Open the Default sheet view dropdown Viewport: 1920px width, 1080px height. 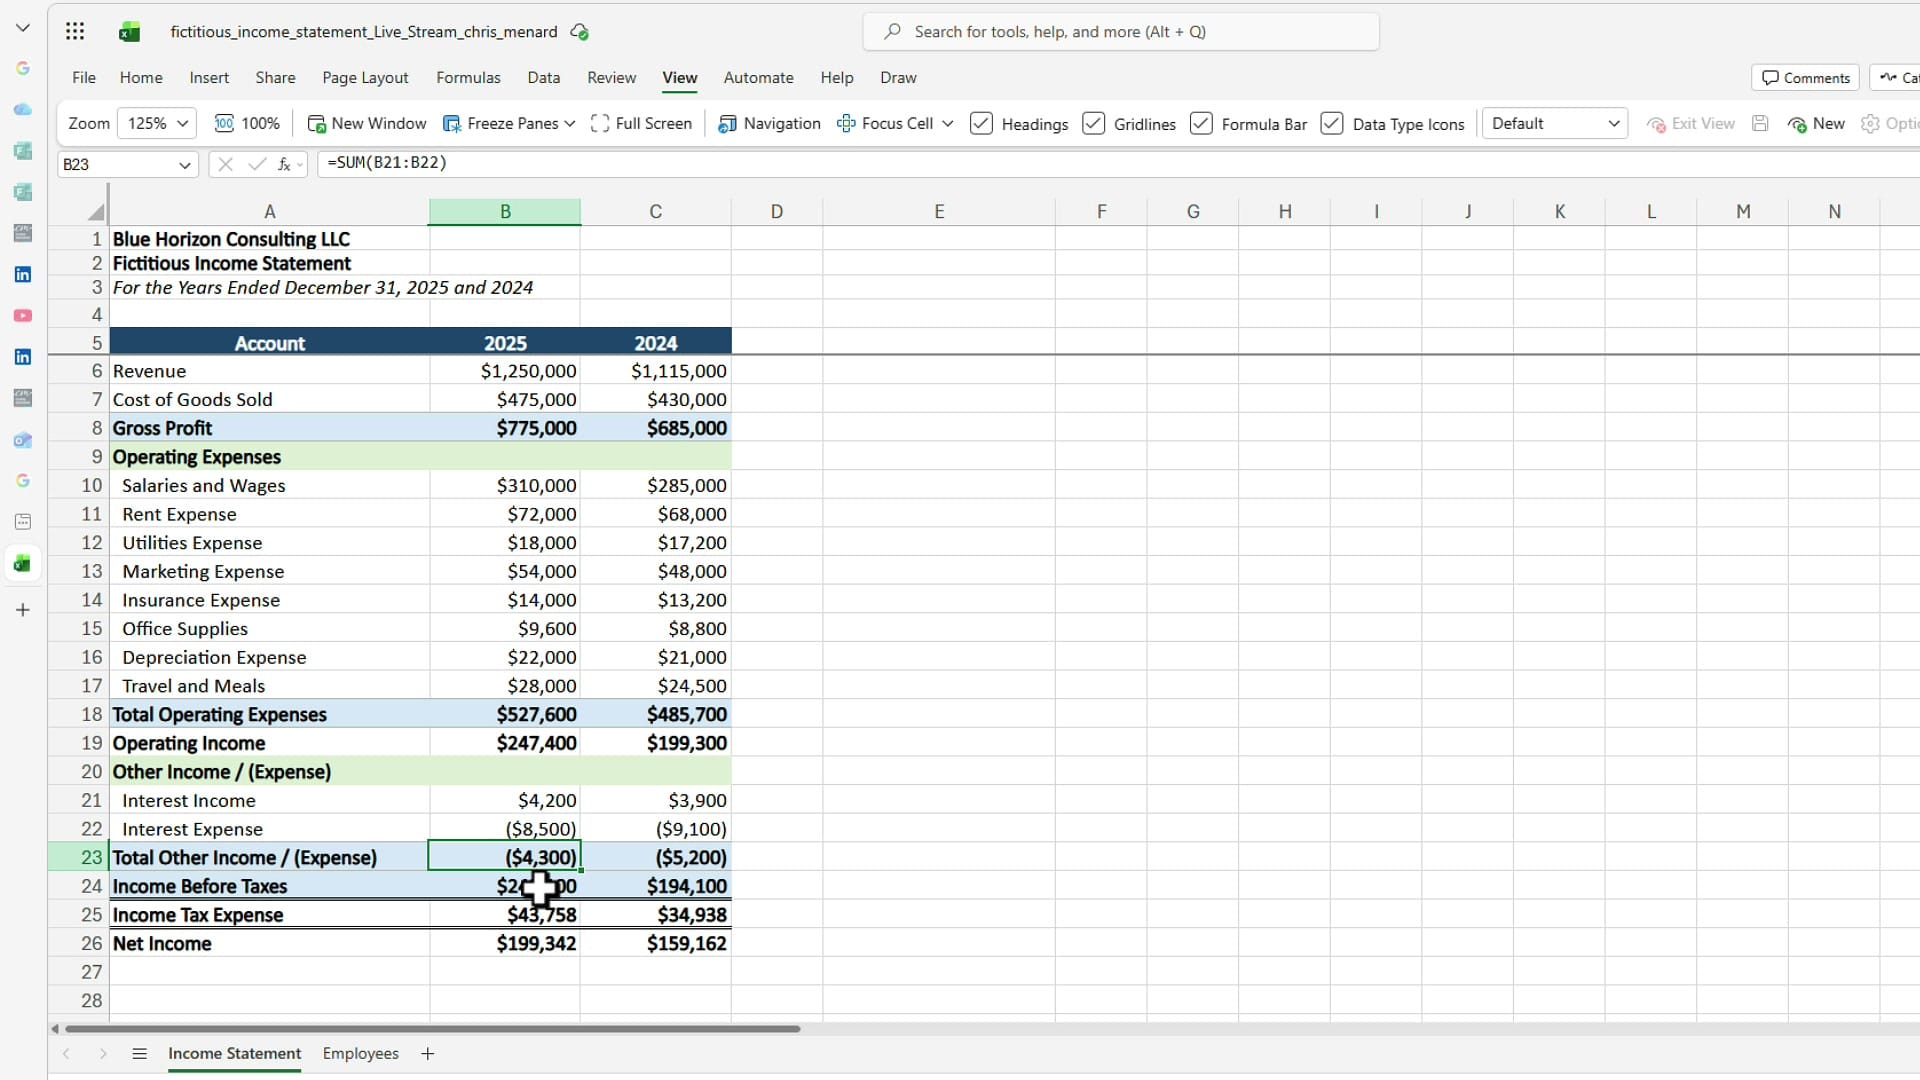1555,123
